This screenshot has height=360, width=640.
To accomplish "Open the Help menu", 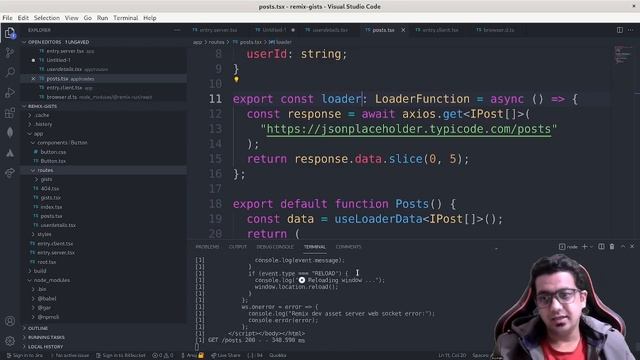I will [149, 18].
